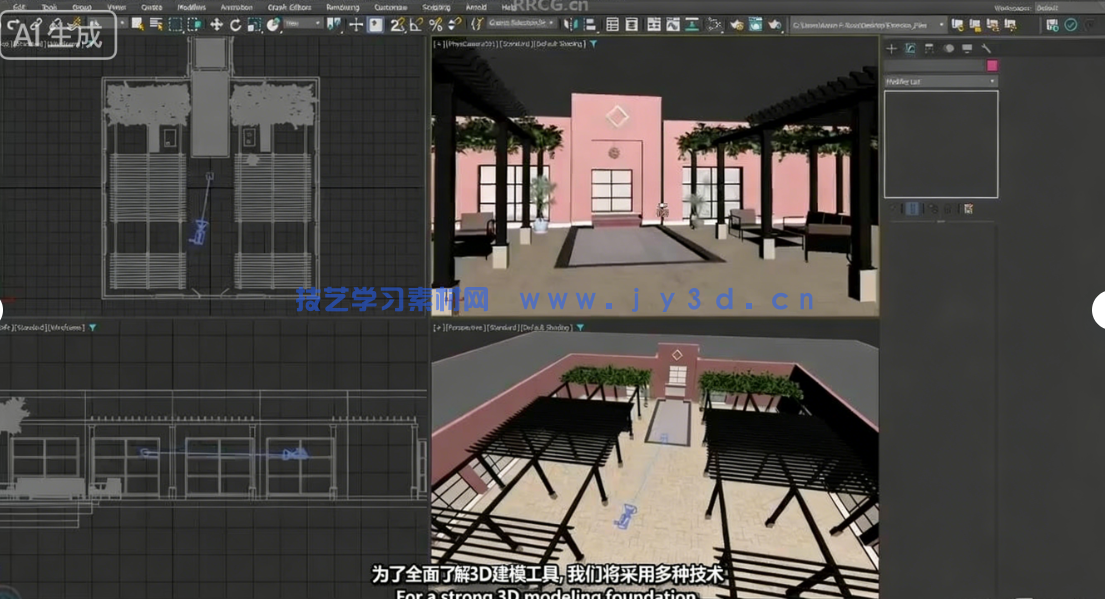Viewport: 1105px width, 599px height.
Task: Open the Rendering menu
Action: click(x=342, y=6)
